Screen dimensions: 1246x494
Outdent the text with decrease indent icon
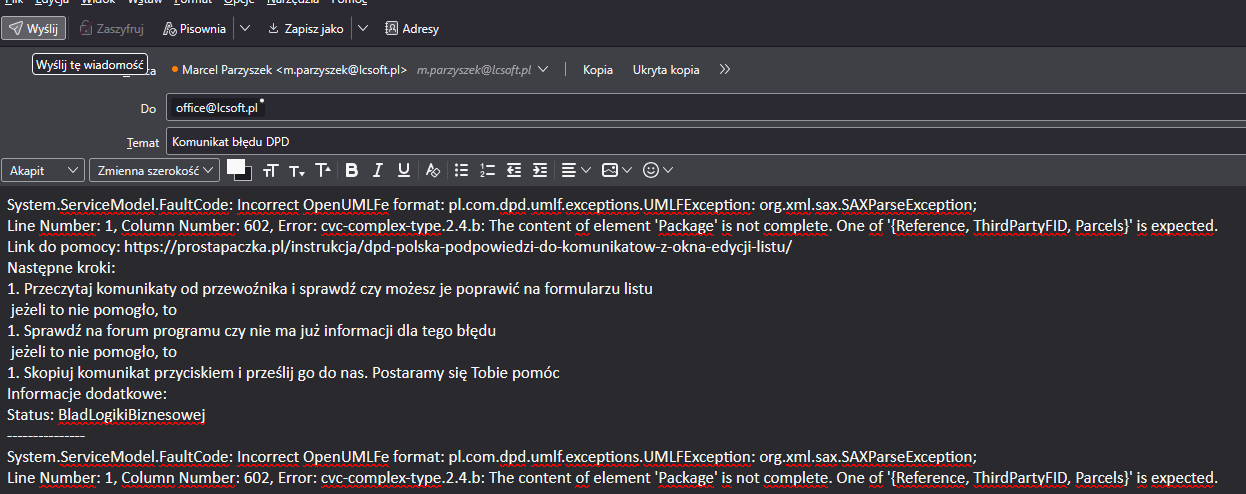pos(514,171)
